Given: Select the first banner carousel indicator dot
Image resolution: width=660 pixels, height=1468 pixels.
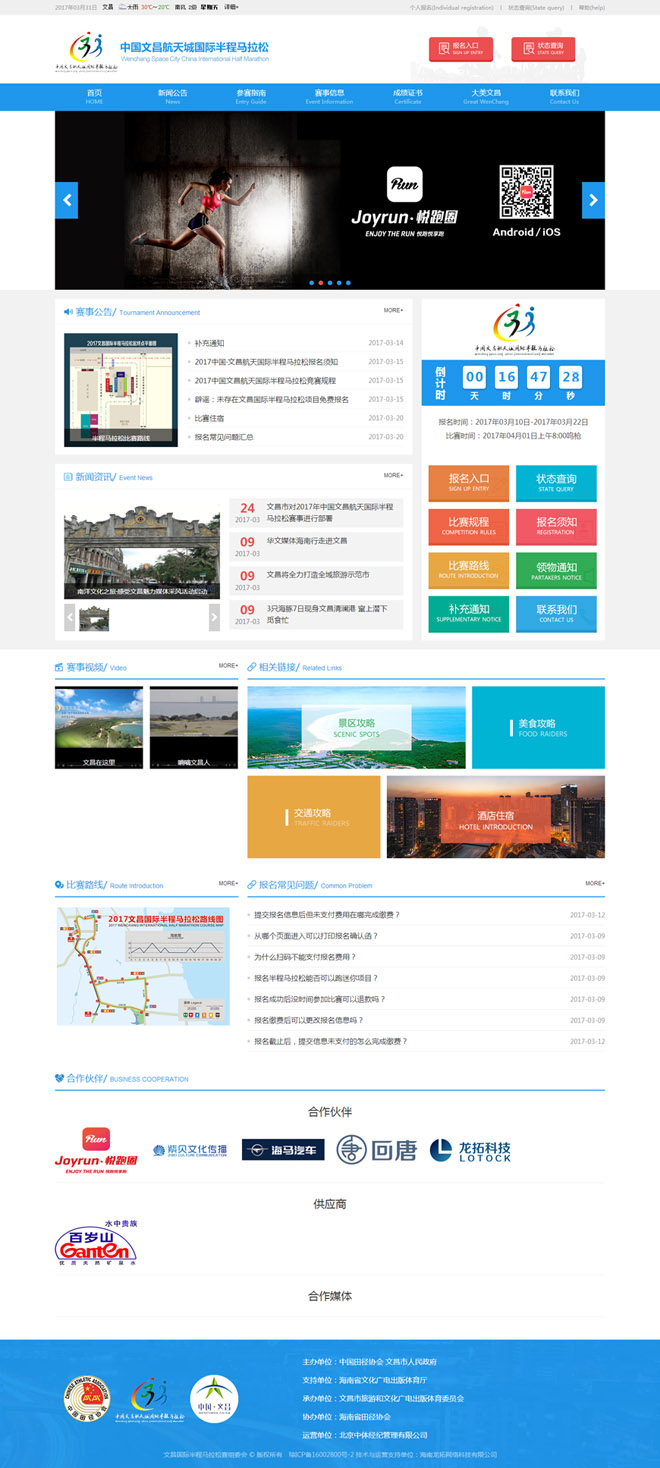Looking at the screenshot, I should click(311, 283).
